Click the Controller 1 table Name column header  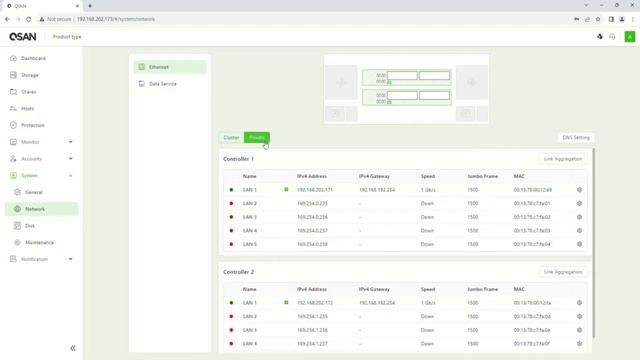click(249, 176)
